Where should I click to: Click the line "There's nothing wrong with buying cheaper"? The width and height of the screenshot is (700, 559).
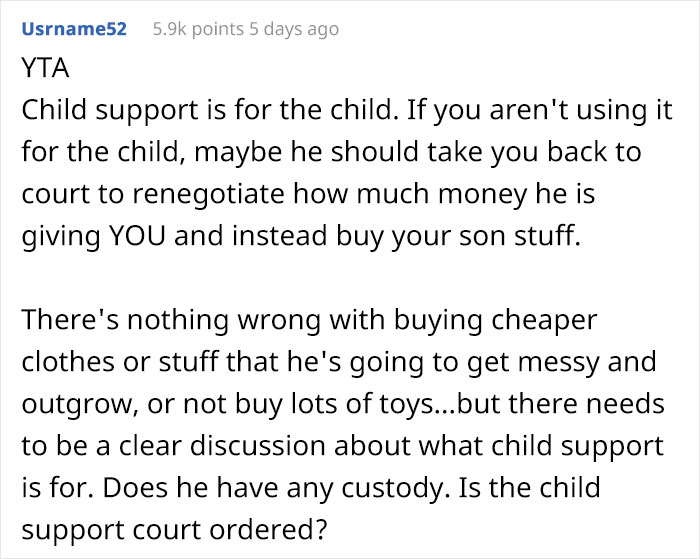click(x=309, y=320)
